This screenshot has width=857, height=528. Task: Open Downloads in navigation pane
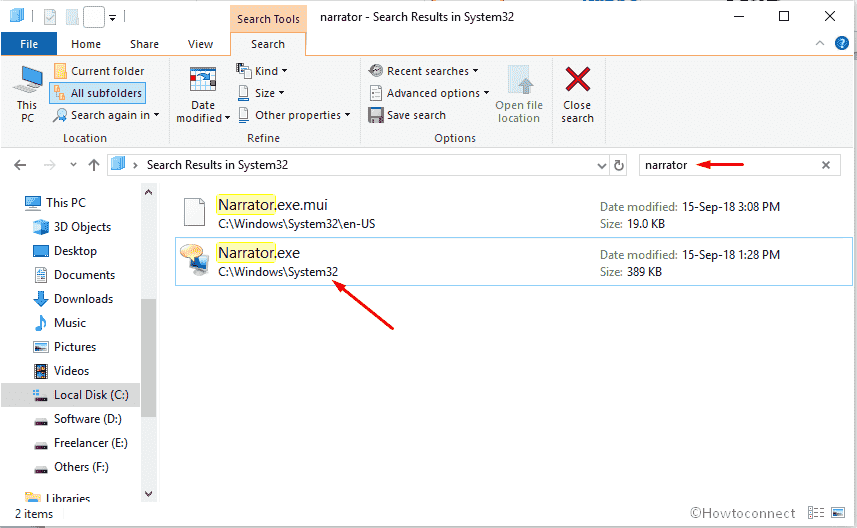click(73, 299)
